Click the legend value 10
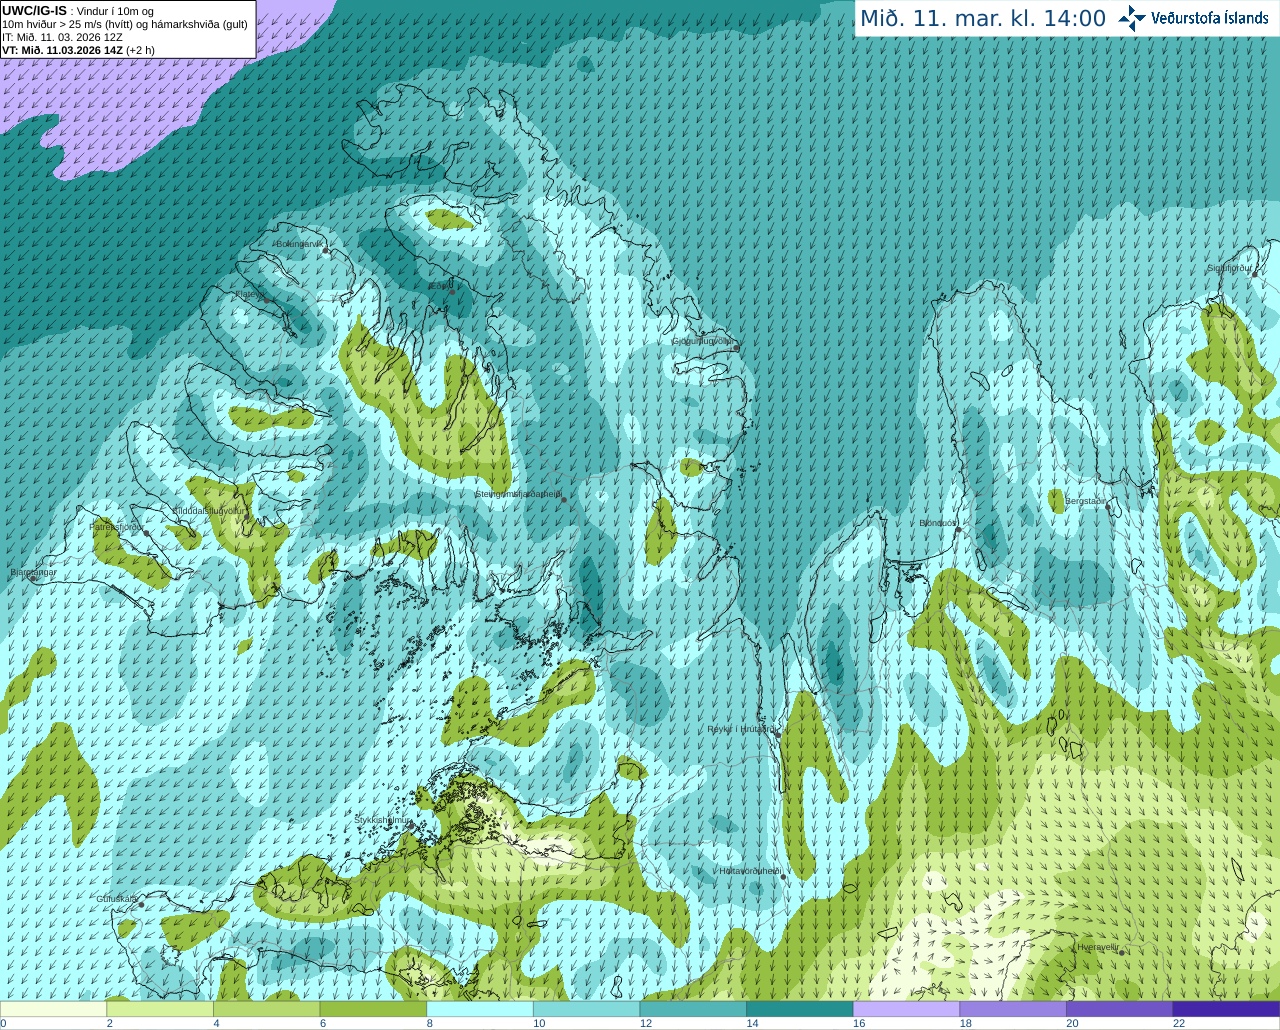 539,1023
